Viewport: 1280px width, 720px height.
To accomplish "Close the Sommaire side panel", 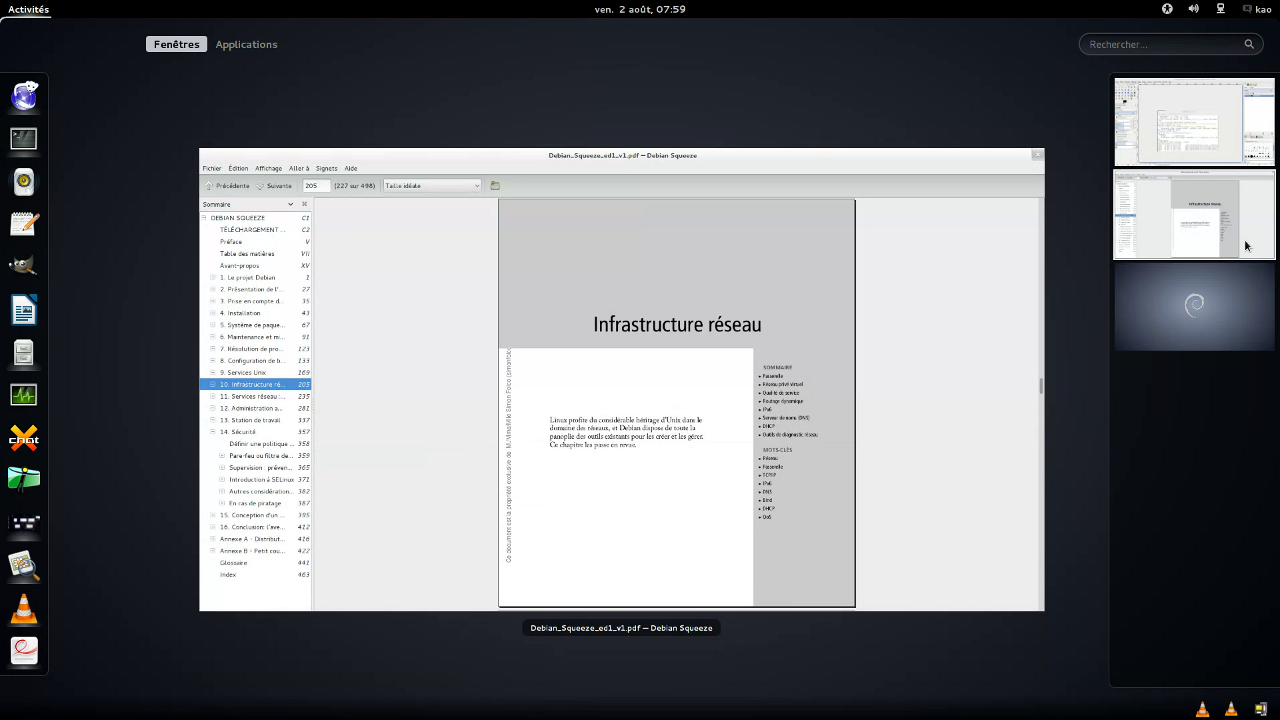I will point(305,204).
